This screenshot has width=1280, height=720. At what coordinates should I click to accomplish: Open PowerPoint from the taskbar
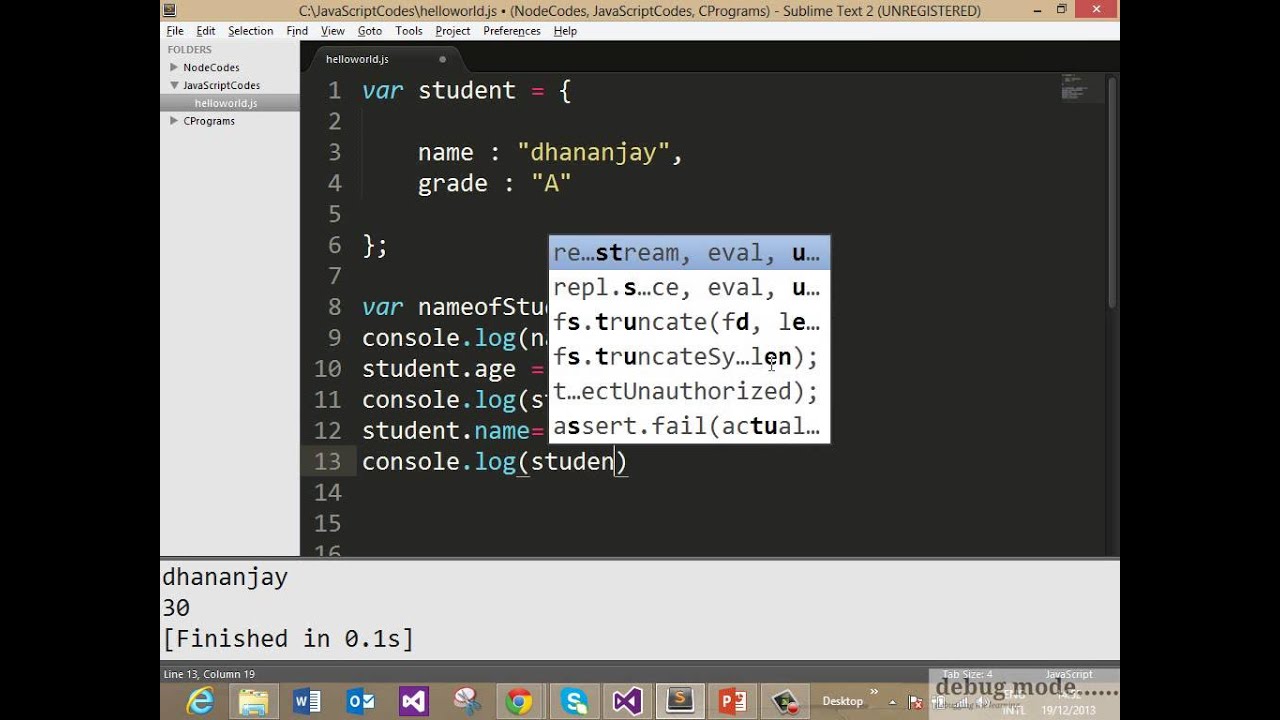pos(733,701)
